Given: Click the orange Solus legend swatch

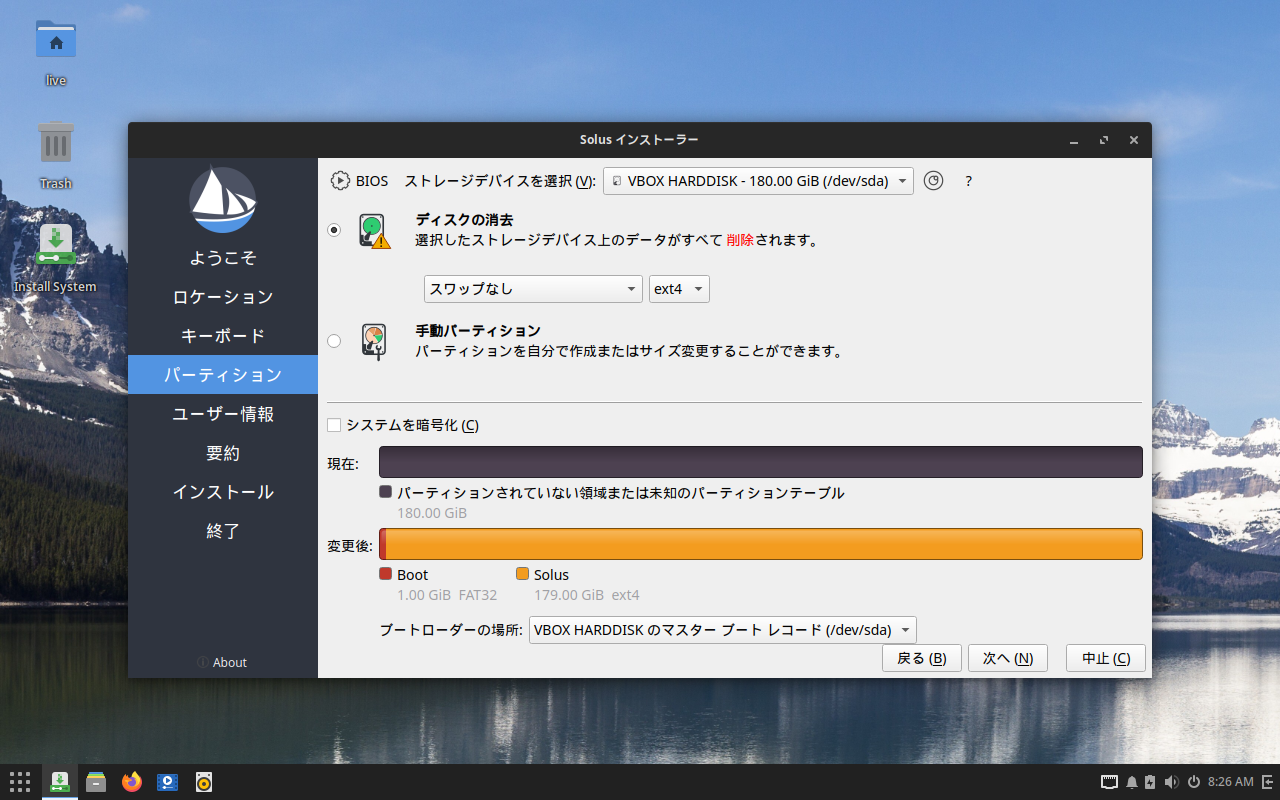Looking at the screenshot, I should (522, 574).
